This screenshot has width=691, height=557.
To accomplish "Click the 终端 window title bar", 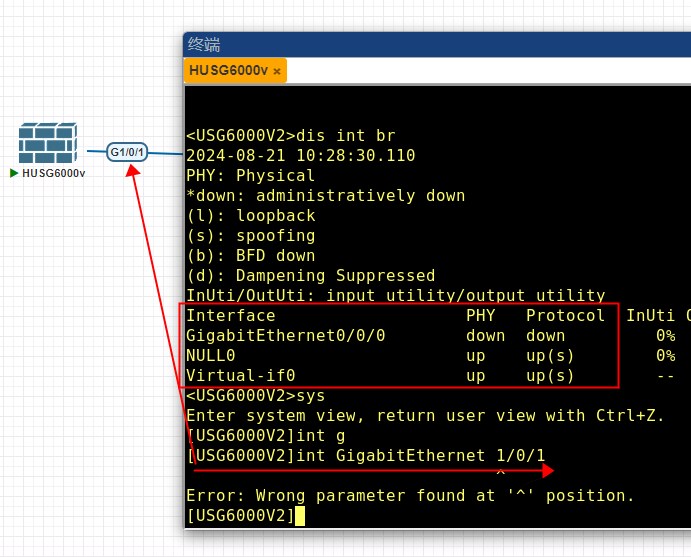I will pos(437,45).
